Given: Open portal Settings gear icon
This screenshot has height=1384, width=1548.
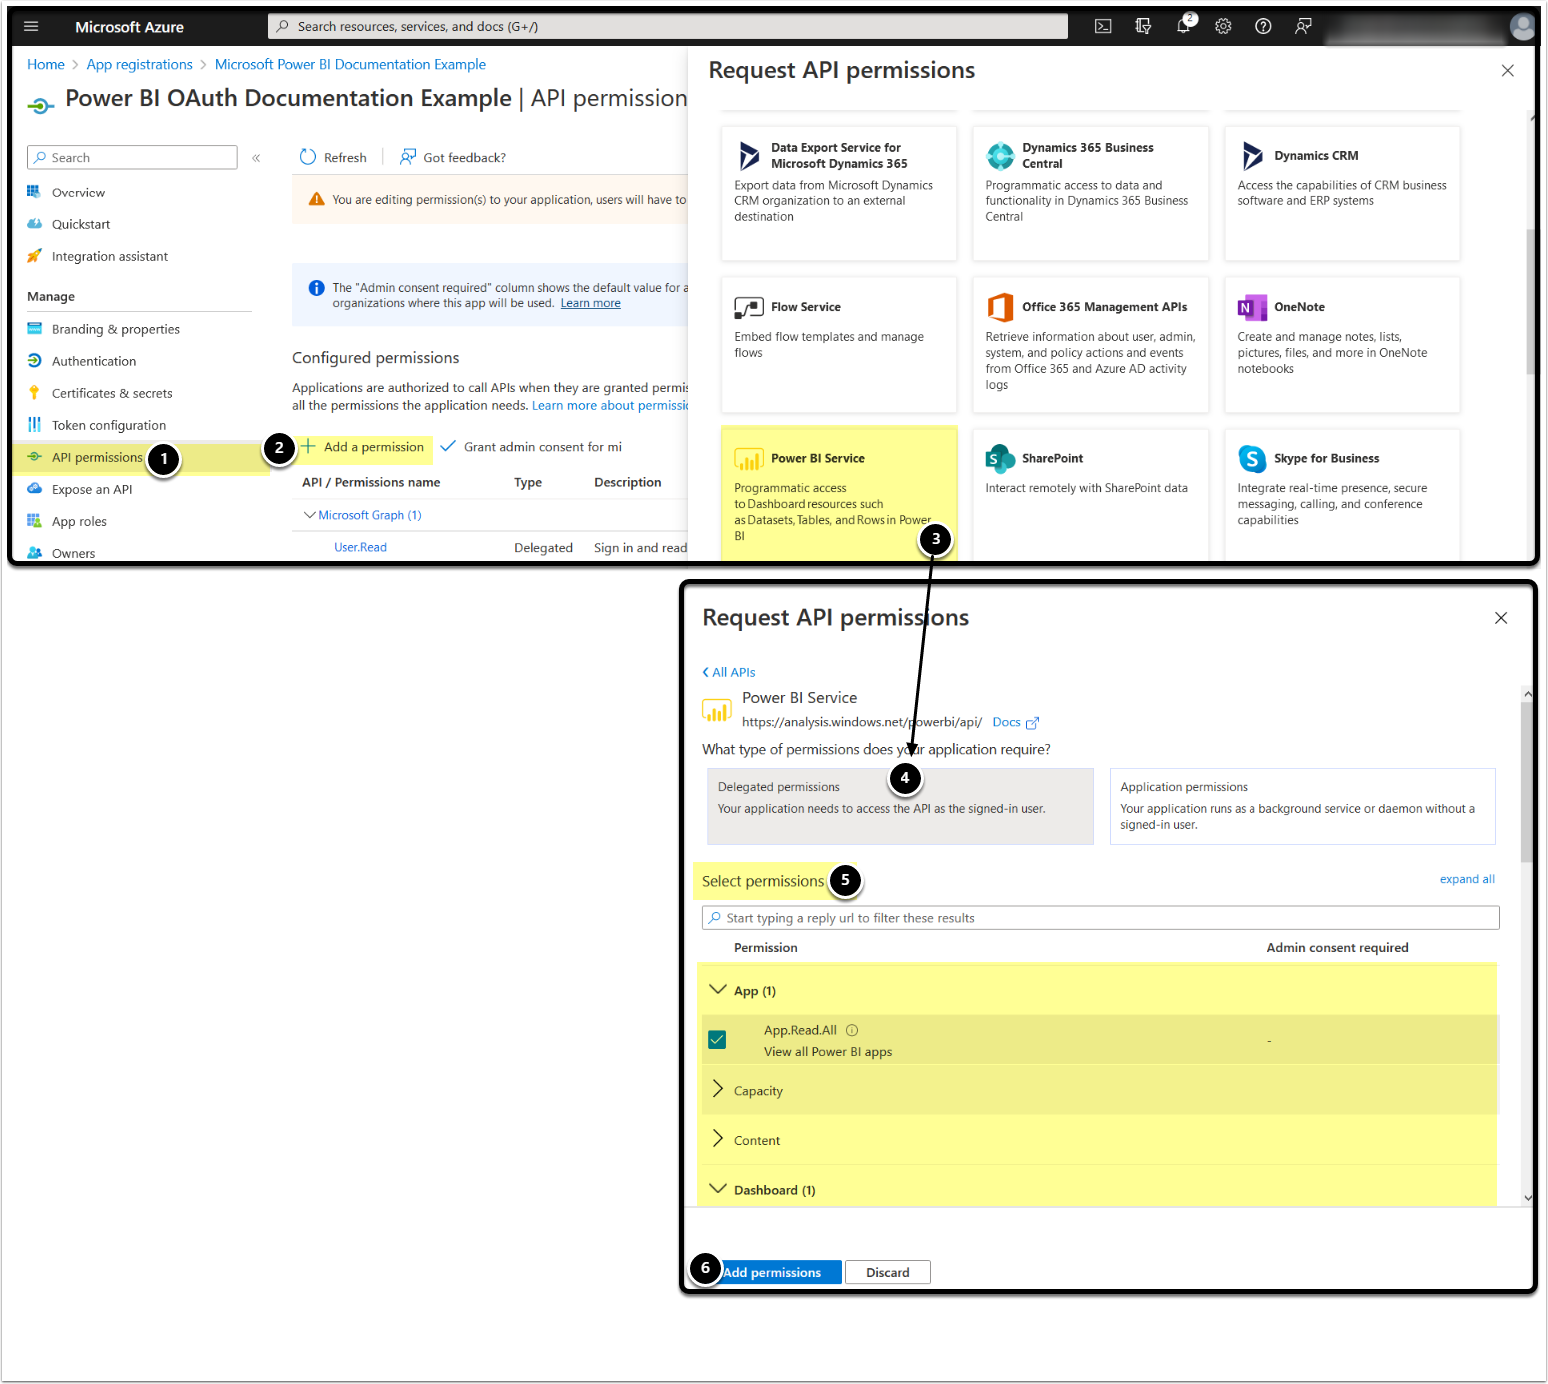Looking at the screenshot, I should coord(1223,27).
